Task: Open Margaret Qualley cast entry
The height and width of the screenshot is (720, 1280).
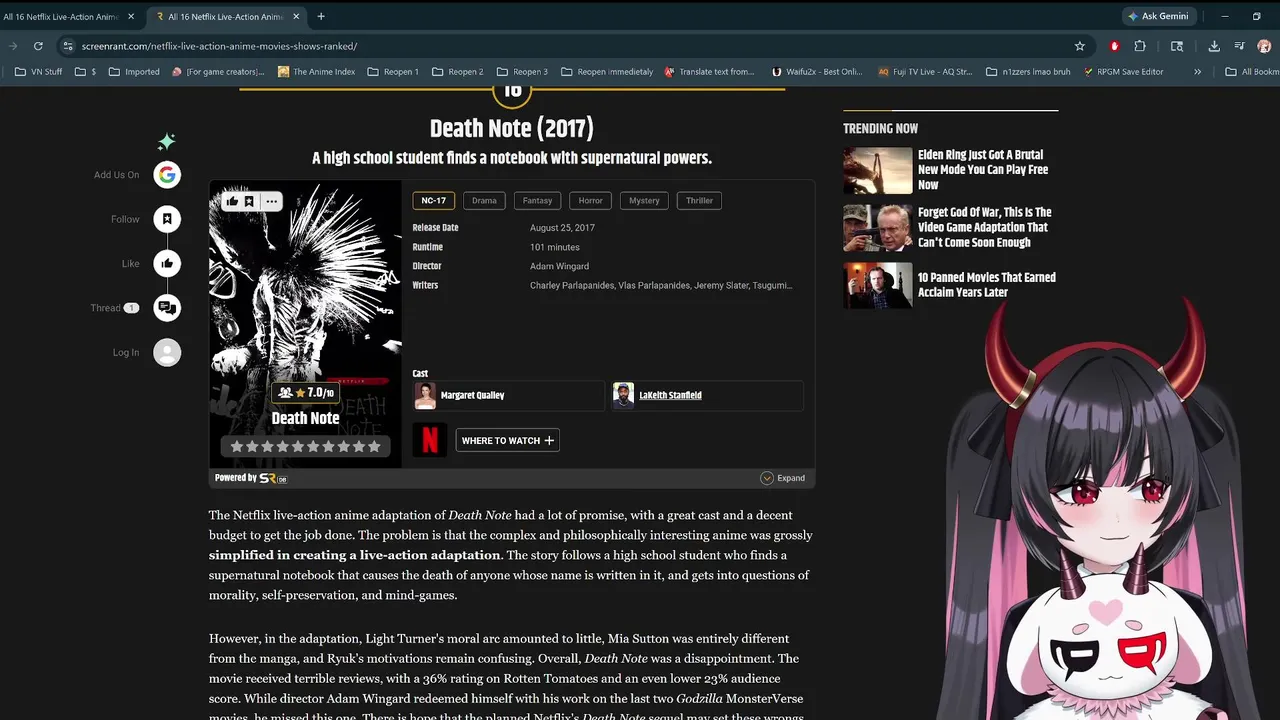Action: 509,395
